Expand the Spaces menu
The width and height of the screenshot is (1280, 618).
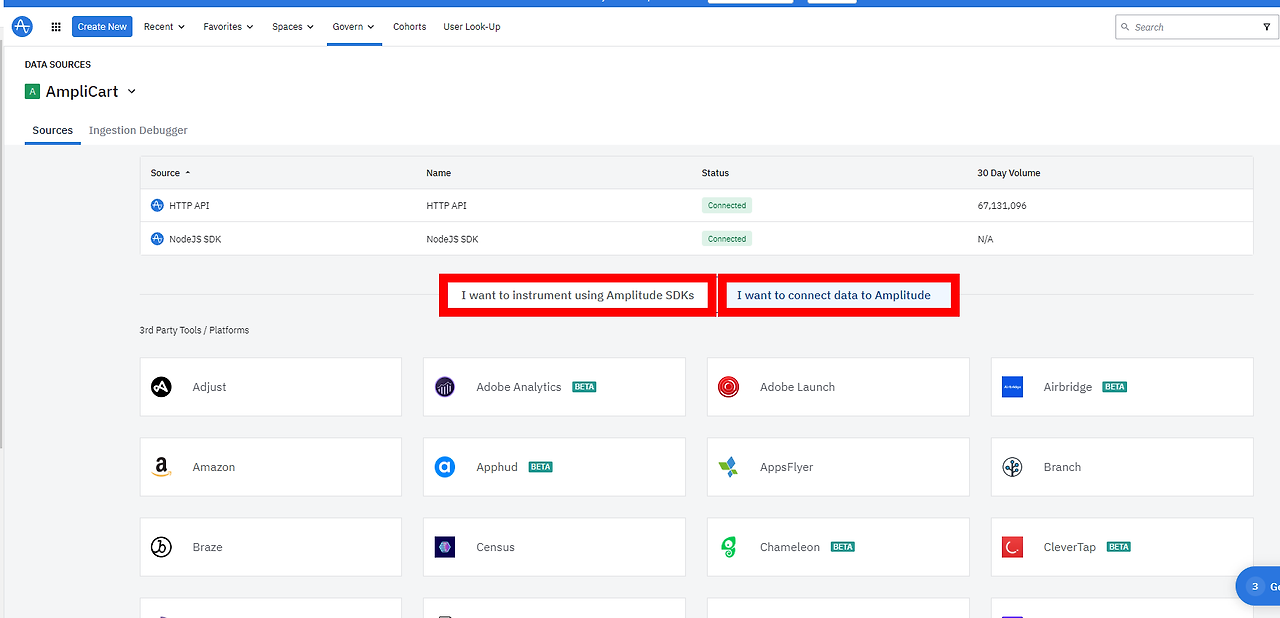pyautogui.click(x=293, y=27)
